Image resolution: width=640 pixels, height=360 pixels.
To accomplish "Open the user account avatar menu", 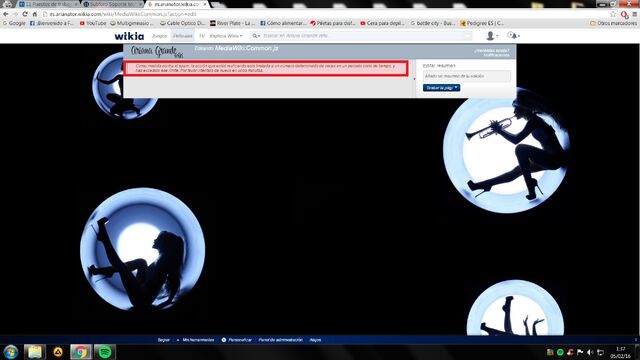I will point(491,36).
